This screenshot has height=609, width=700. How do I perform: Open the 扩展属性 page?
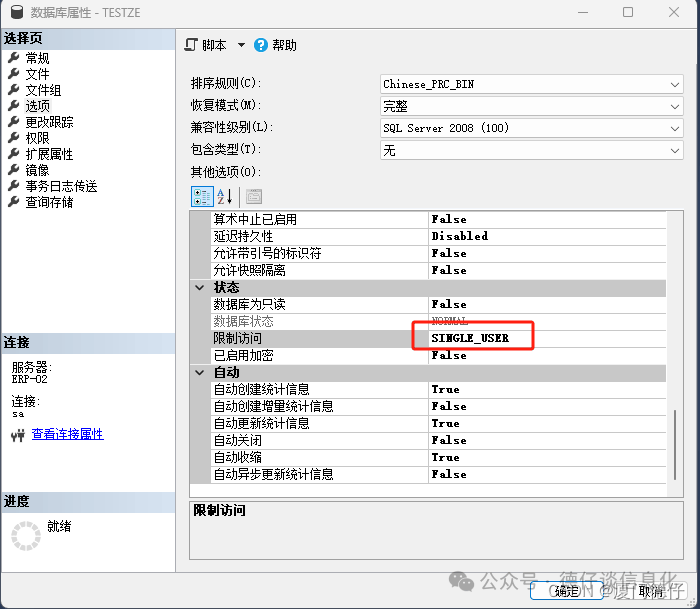point(49,154)
